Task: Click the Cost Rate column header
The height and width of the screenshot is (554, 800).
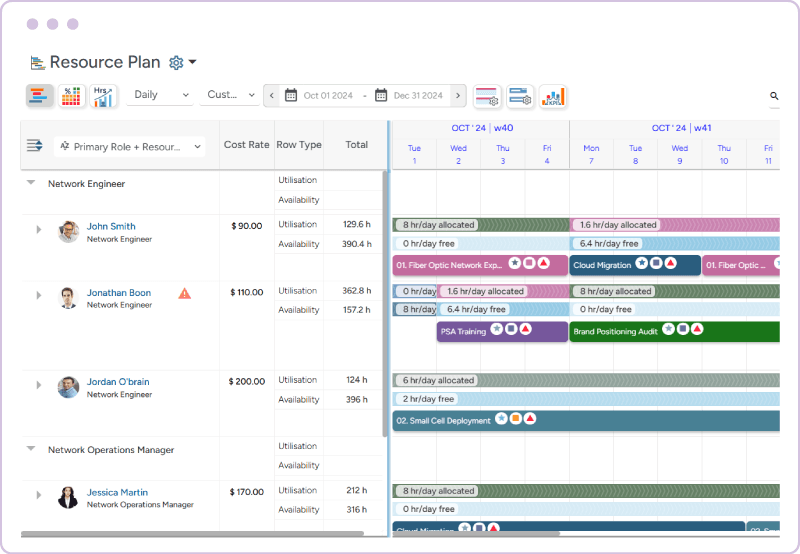Action: [246, 145]
